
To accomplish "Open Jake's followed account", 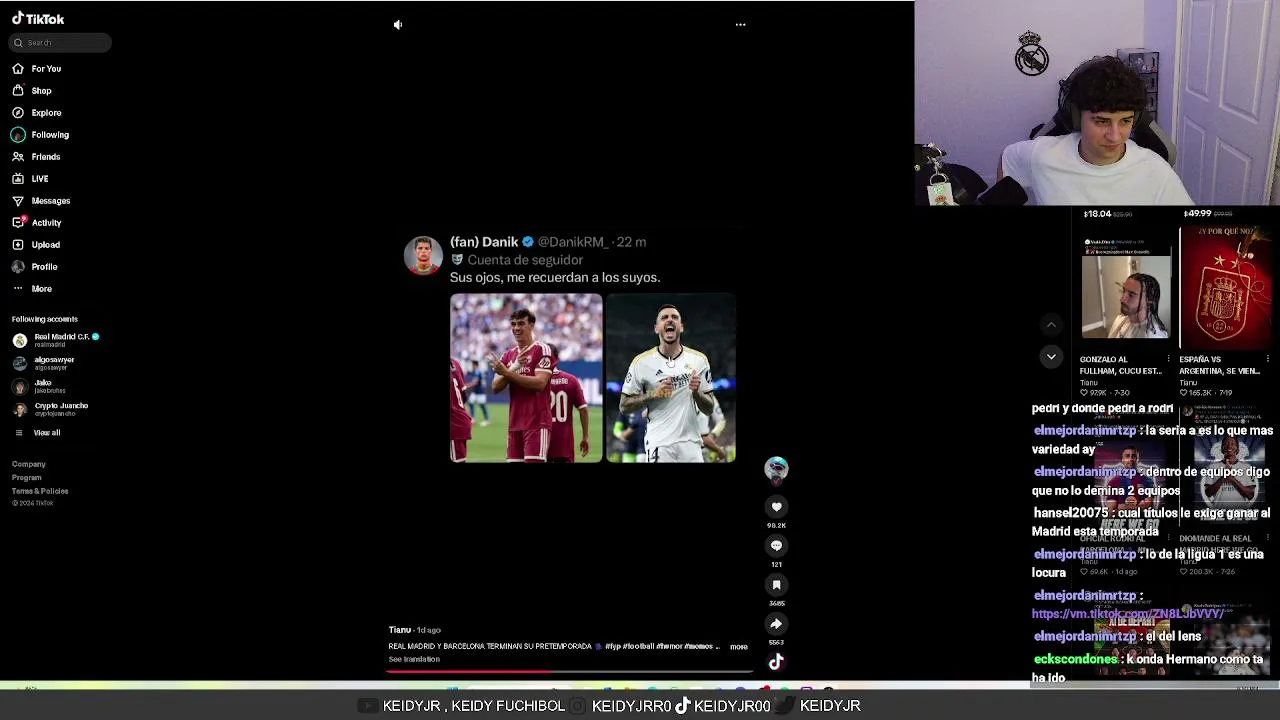I will point(39,386).
